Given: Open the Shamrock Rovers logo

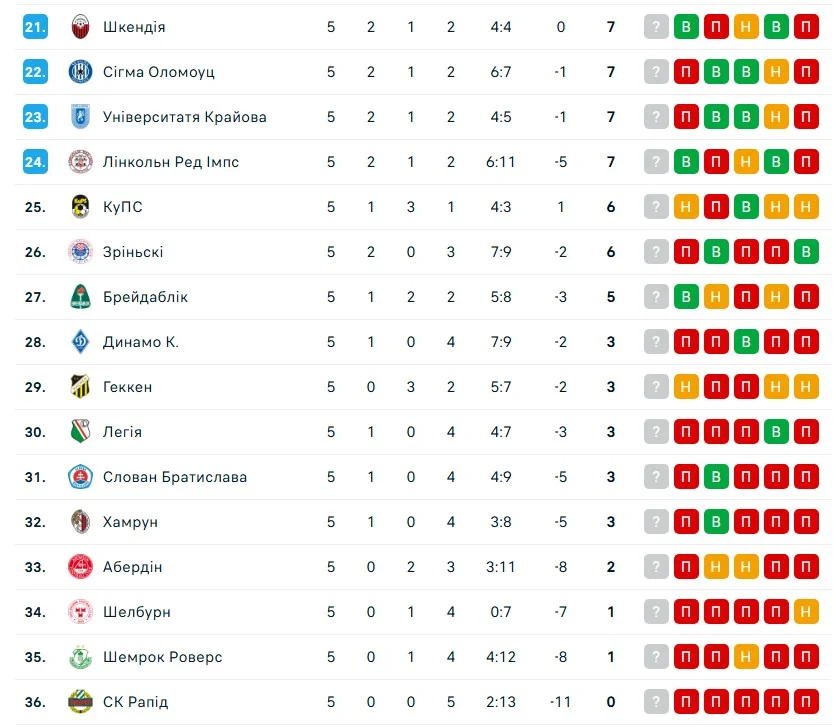Looking at the screenshot, I should [80, 657].
